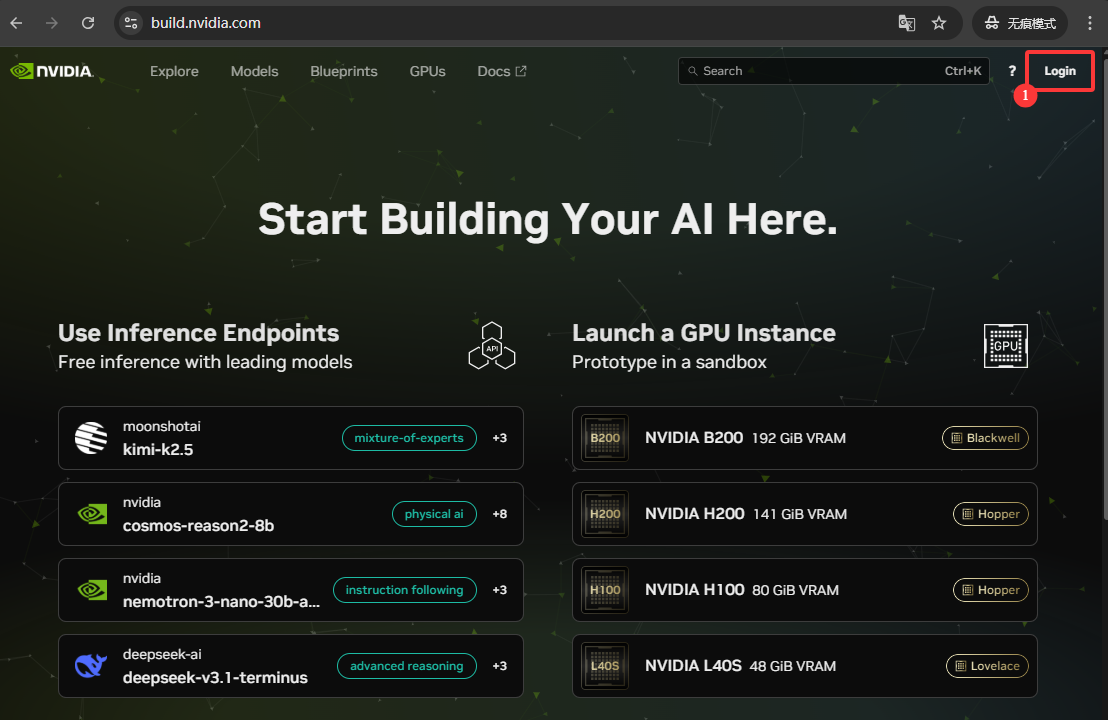Viewport: 1108px width, 720px height.
Task: Open Chrome three-dot menu
Action: tap(1090, 22)
